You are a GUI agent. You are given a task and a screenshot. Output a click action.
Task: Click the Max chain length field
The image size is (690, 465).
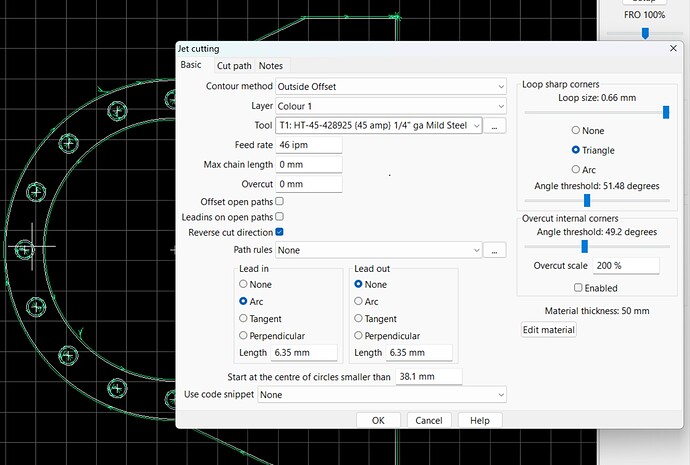(x=308, y=165)
